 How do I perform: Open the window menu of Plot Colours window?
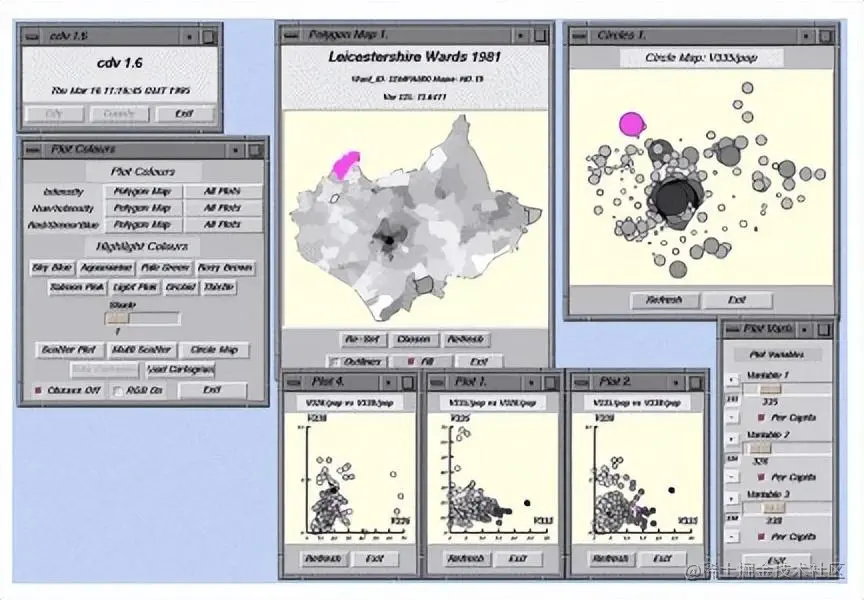33,150
